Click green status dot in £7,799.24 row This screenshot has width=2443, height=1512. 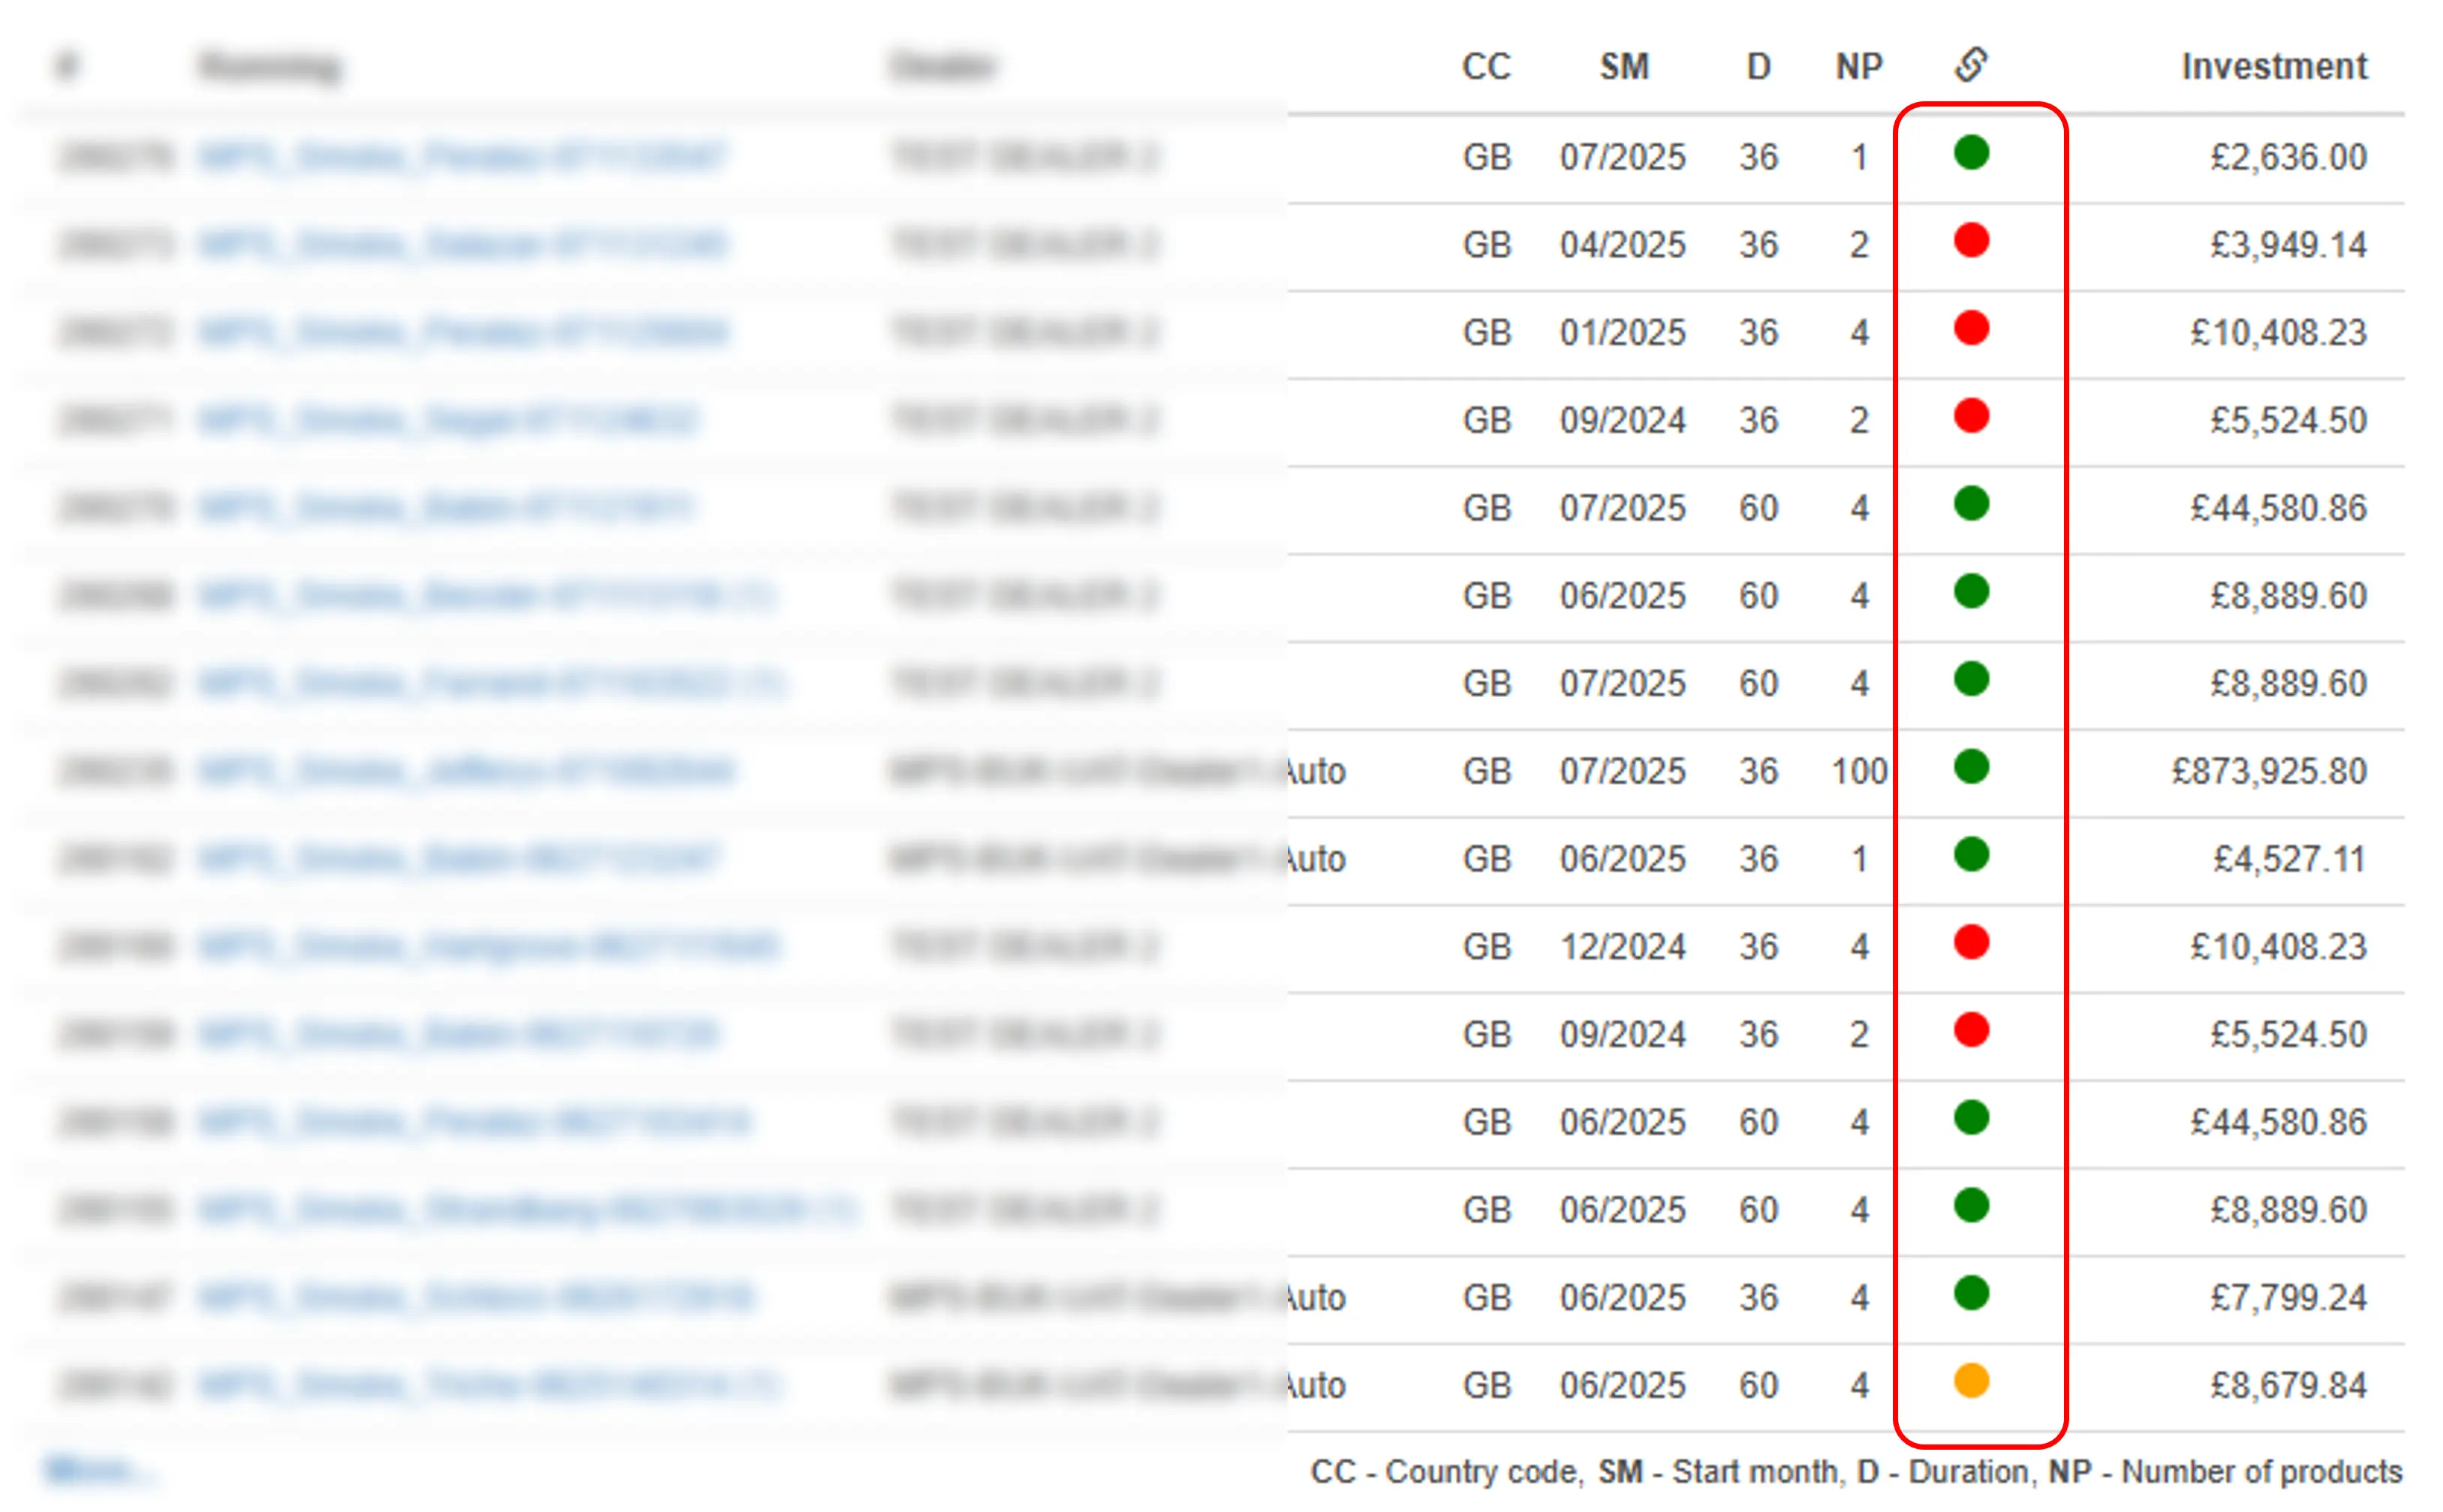(x=1970, y=1293)
